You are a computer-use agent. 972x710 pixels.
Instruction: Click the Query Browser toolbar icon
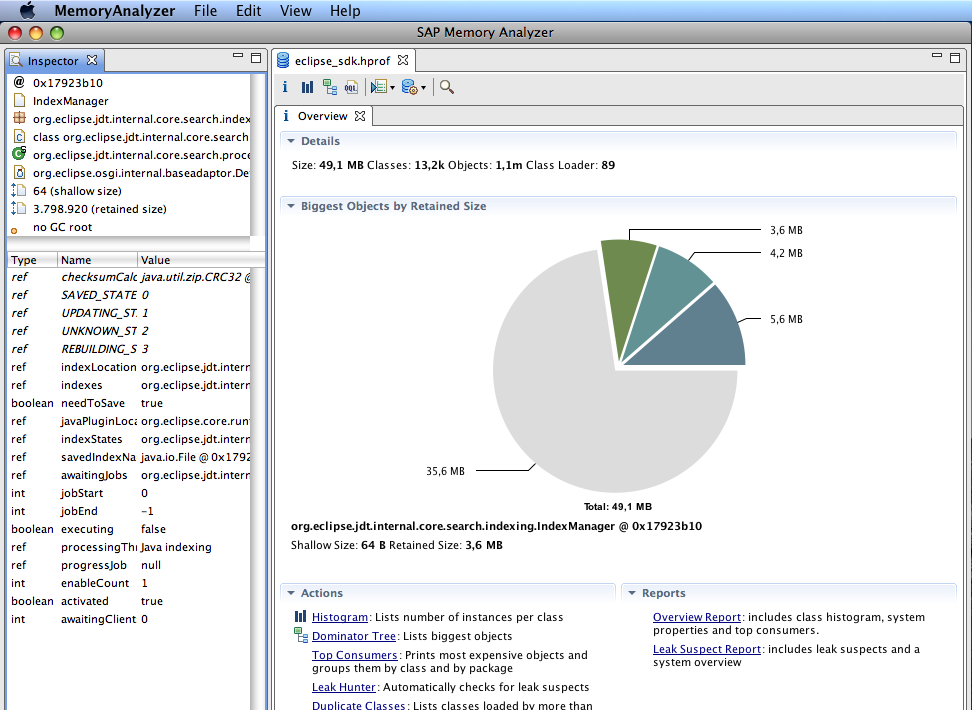click(379, 87)
